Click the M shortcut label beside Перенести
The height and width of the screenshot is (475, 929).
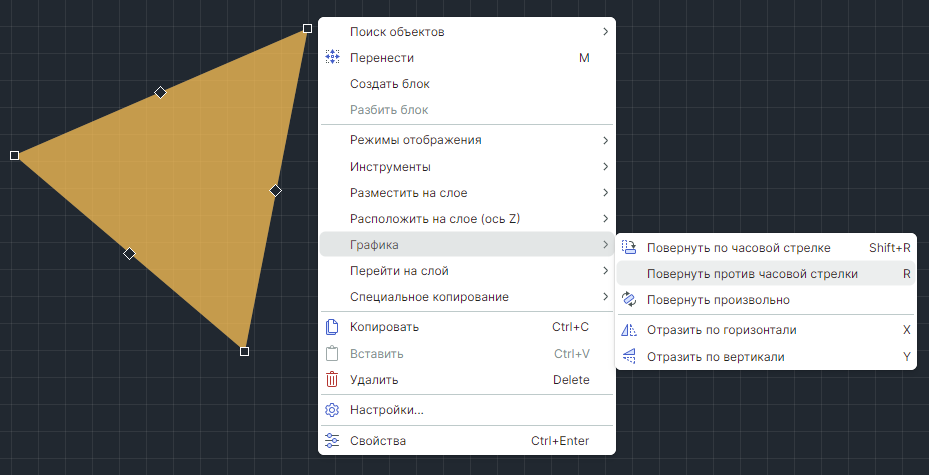coord(584,57)
